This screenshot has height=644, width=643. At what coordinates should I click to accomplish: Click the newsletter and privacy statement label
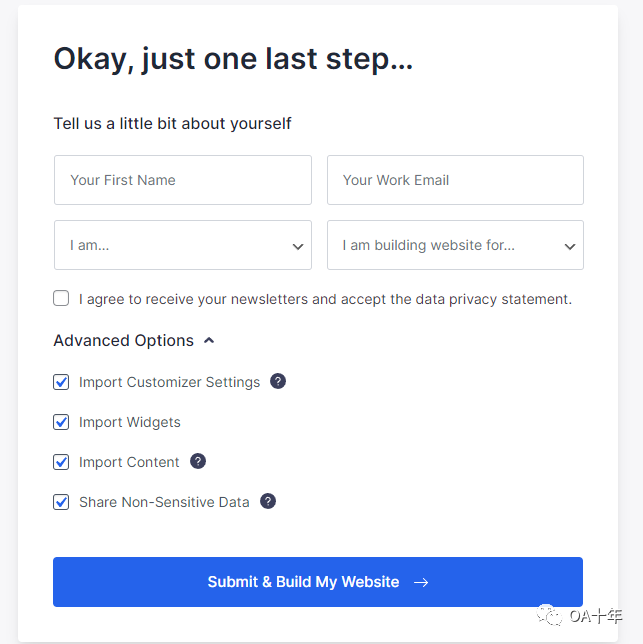pyautogui.click(x=325, y=299)
